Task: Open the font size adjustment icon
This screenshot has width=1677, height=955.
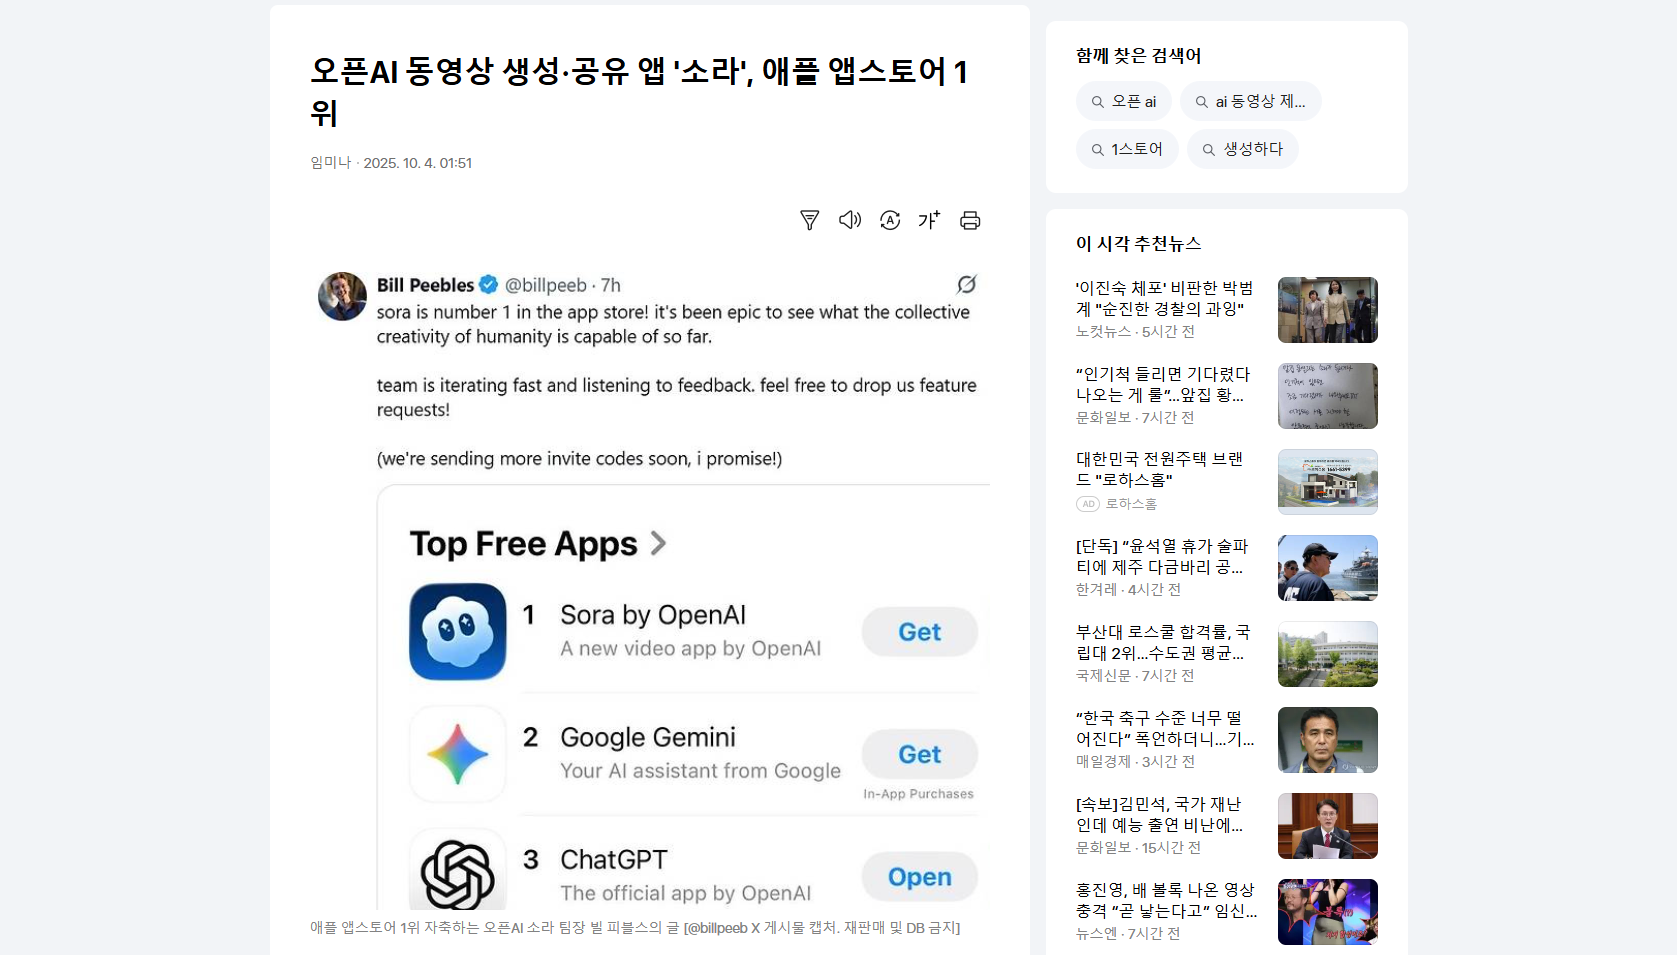Action: pyautogui.click(x=930, y=220)
